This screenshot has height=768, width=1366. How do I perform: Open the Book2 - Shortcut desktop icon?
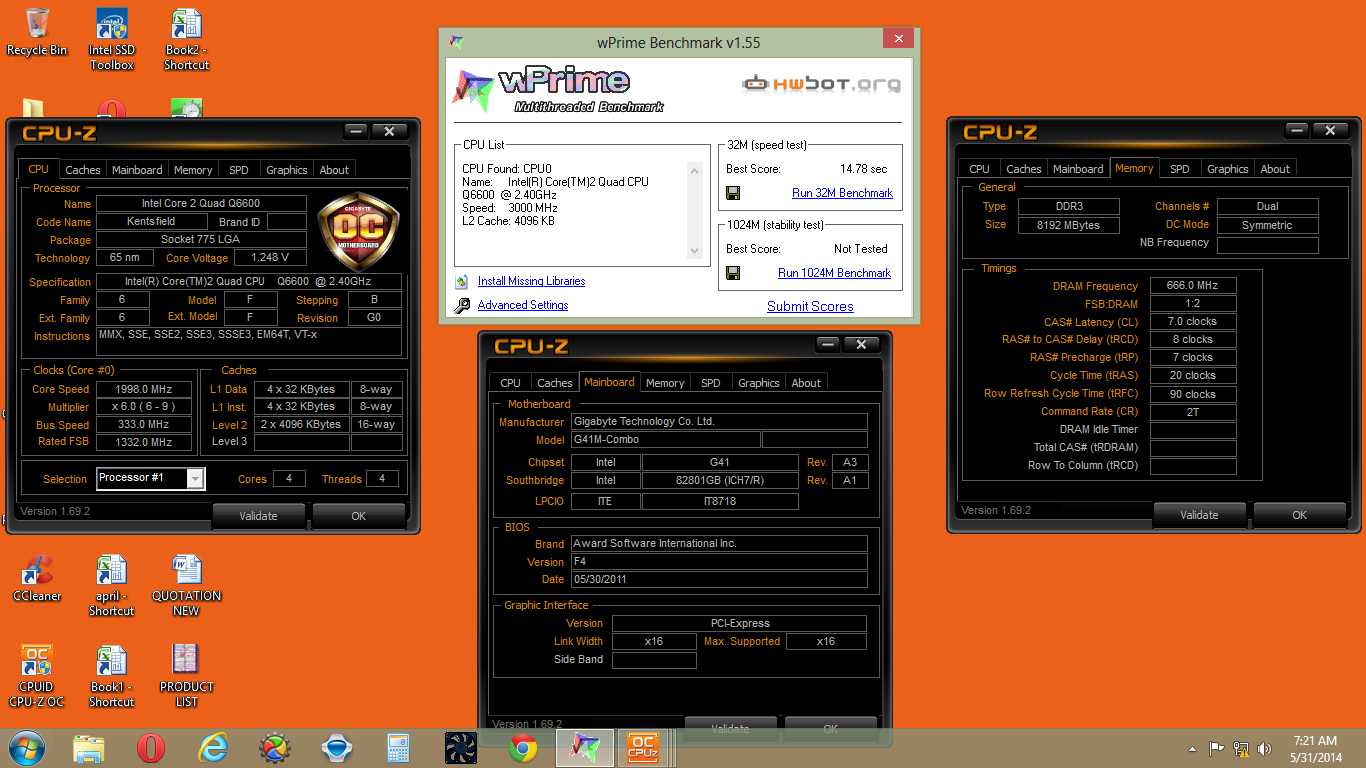tap(186, 40)
